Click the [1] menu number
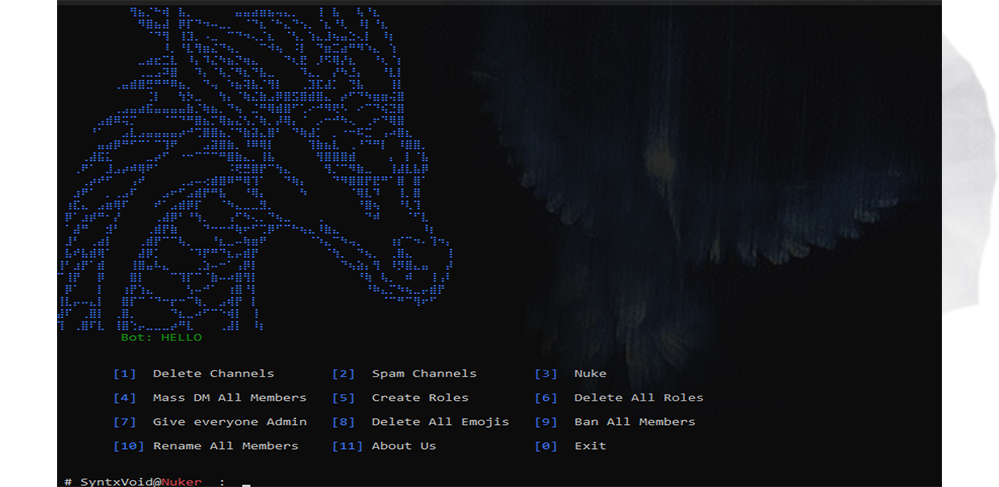The height and width of the screenshot is (487, 999). tap(125, 374)
